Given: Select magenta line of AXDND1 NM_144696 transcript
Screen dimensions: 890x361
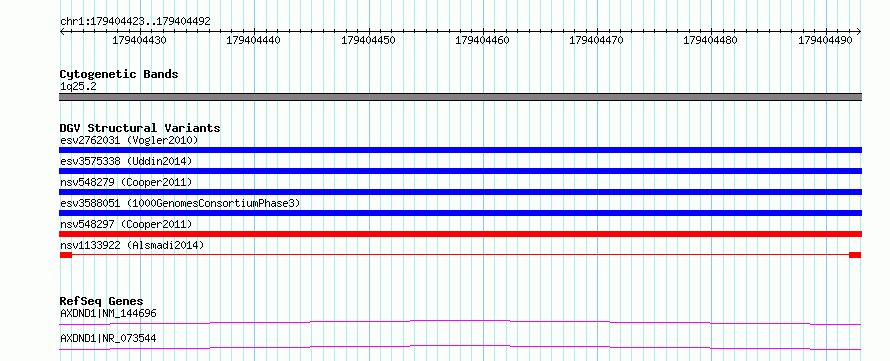Looking at the screenshot, I should click(x=460, y=322).
